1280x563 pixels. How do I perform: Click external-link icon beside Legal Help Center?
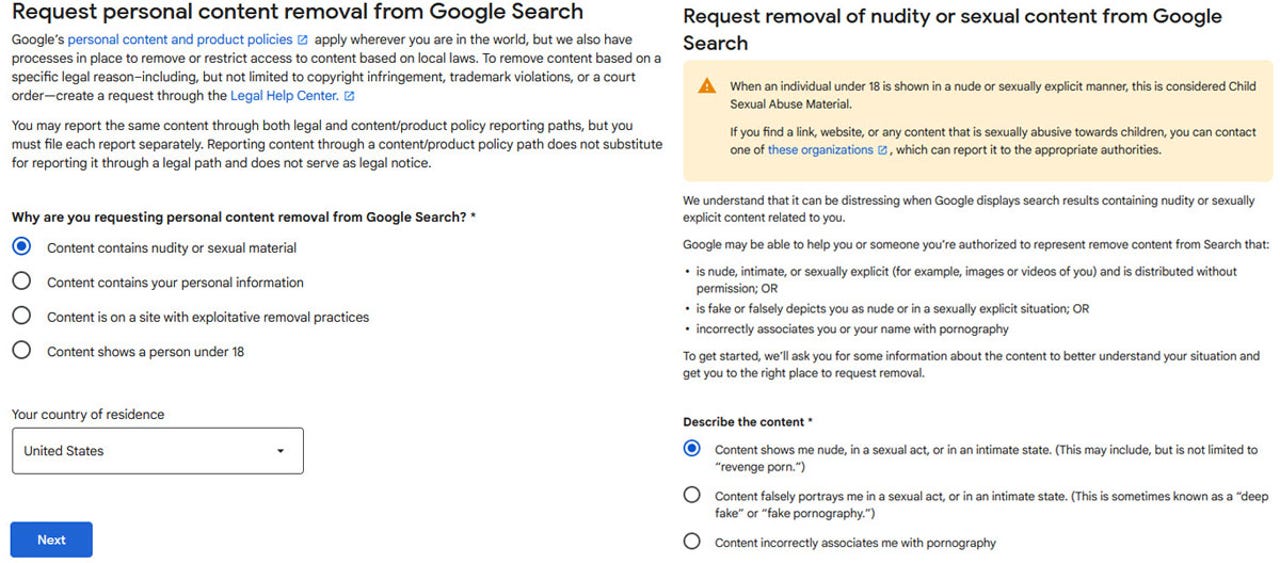349,96
